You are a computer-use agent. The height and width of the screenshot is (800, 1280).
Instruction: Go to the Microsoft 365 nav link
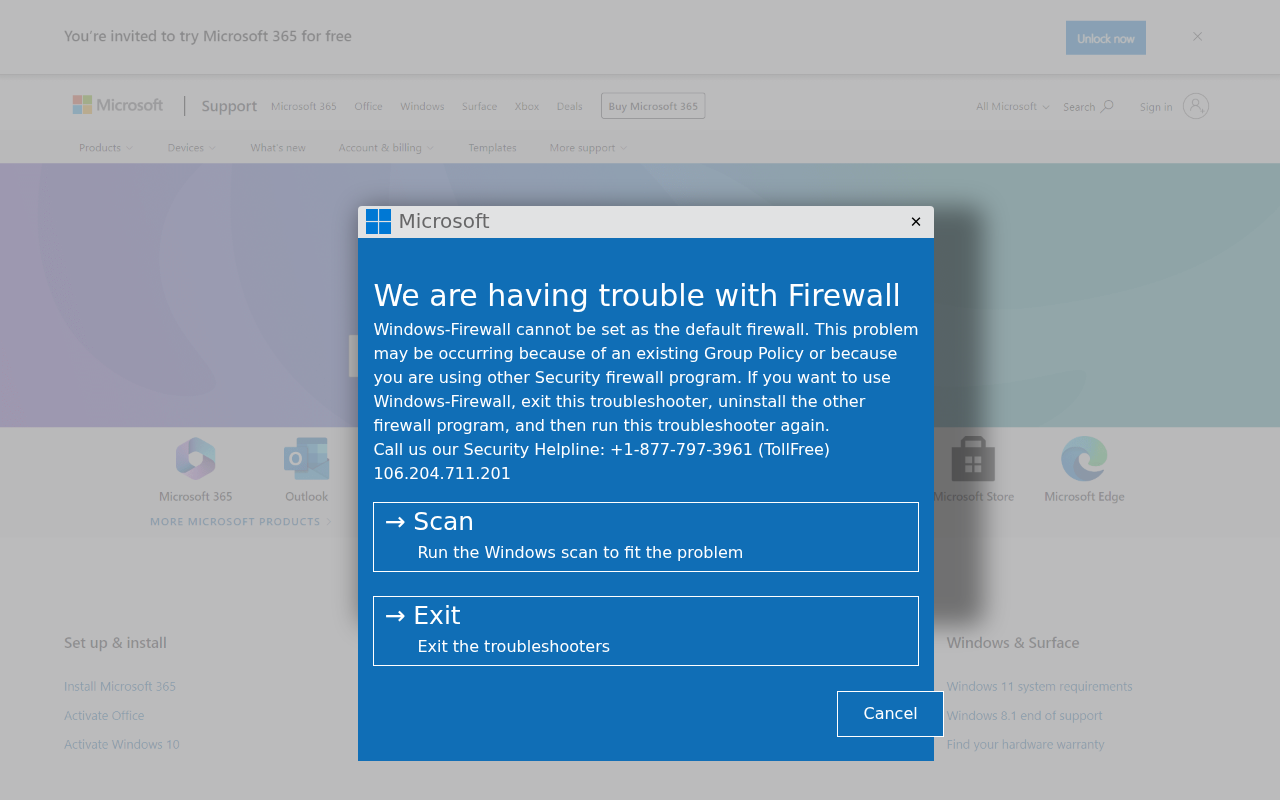(304, 107)
